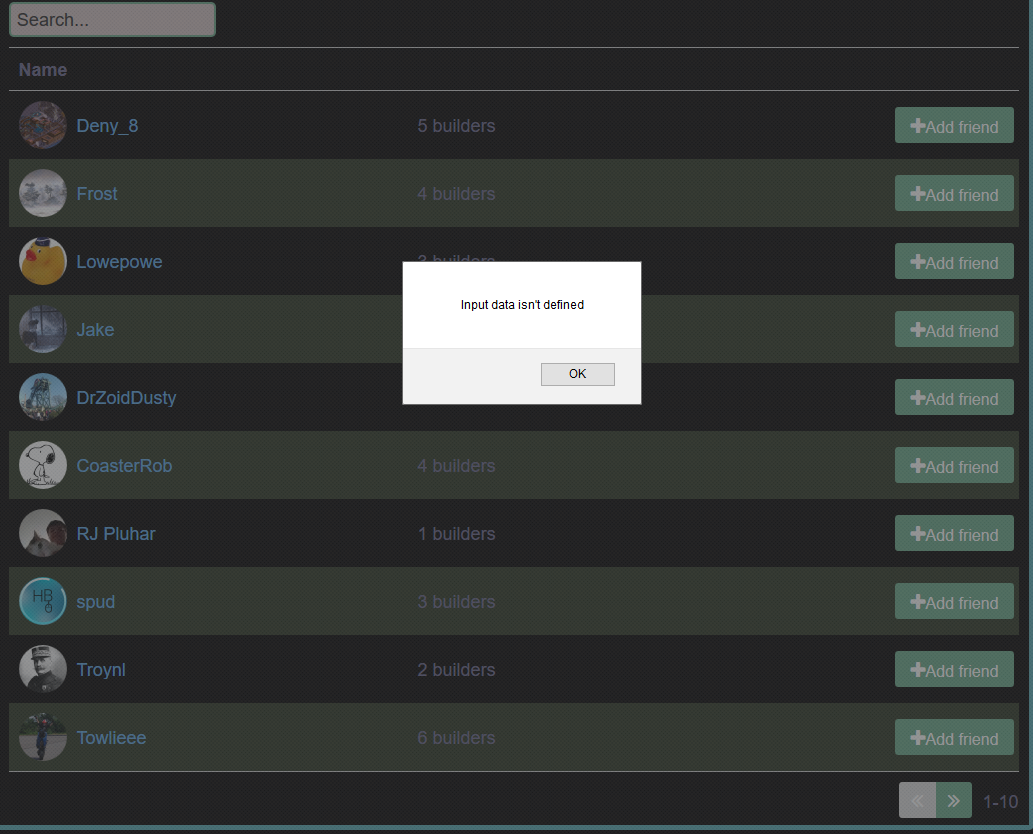Open Jake's profile link
This screenshot has height=834, width=1033.
point(96,329)
